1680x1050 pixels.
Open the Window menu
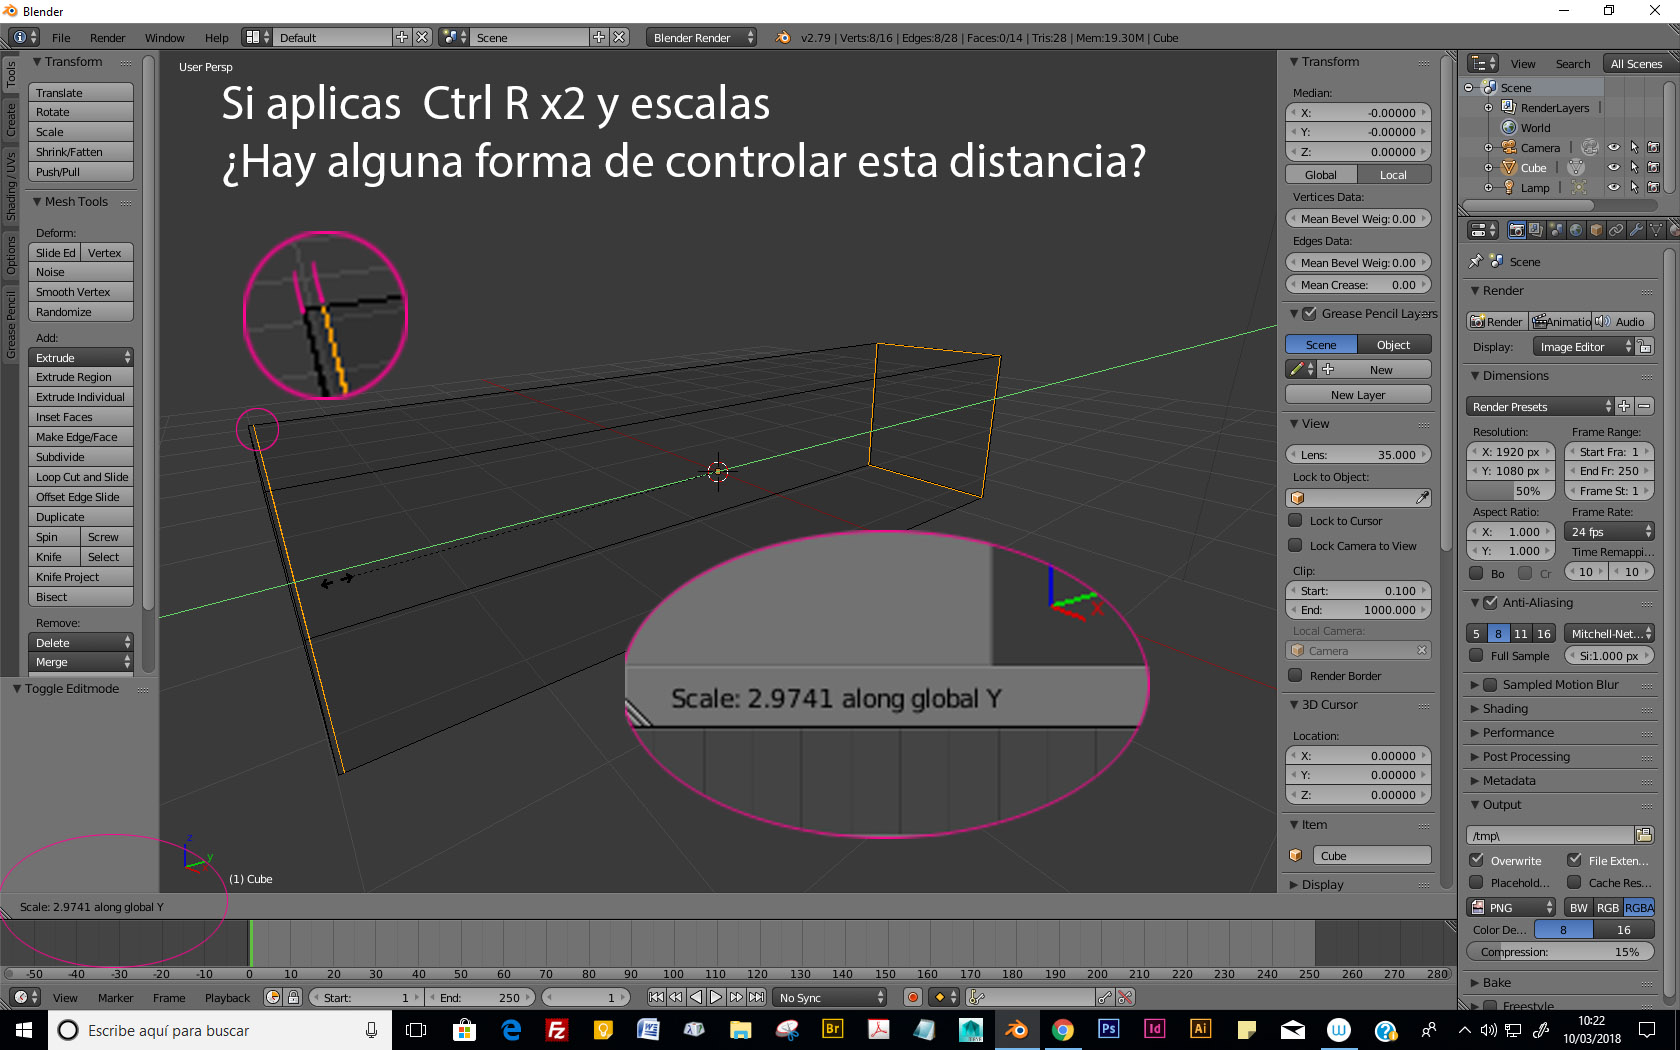pos(165,38)
